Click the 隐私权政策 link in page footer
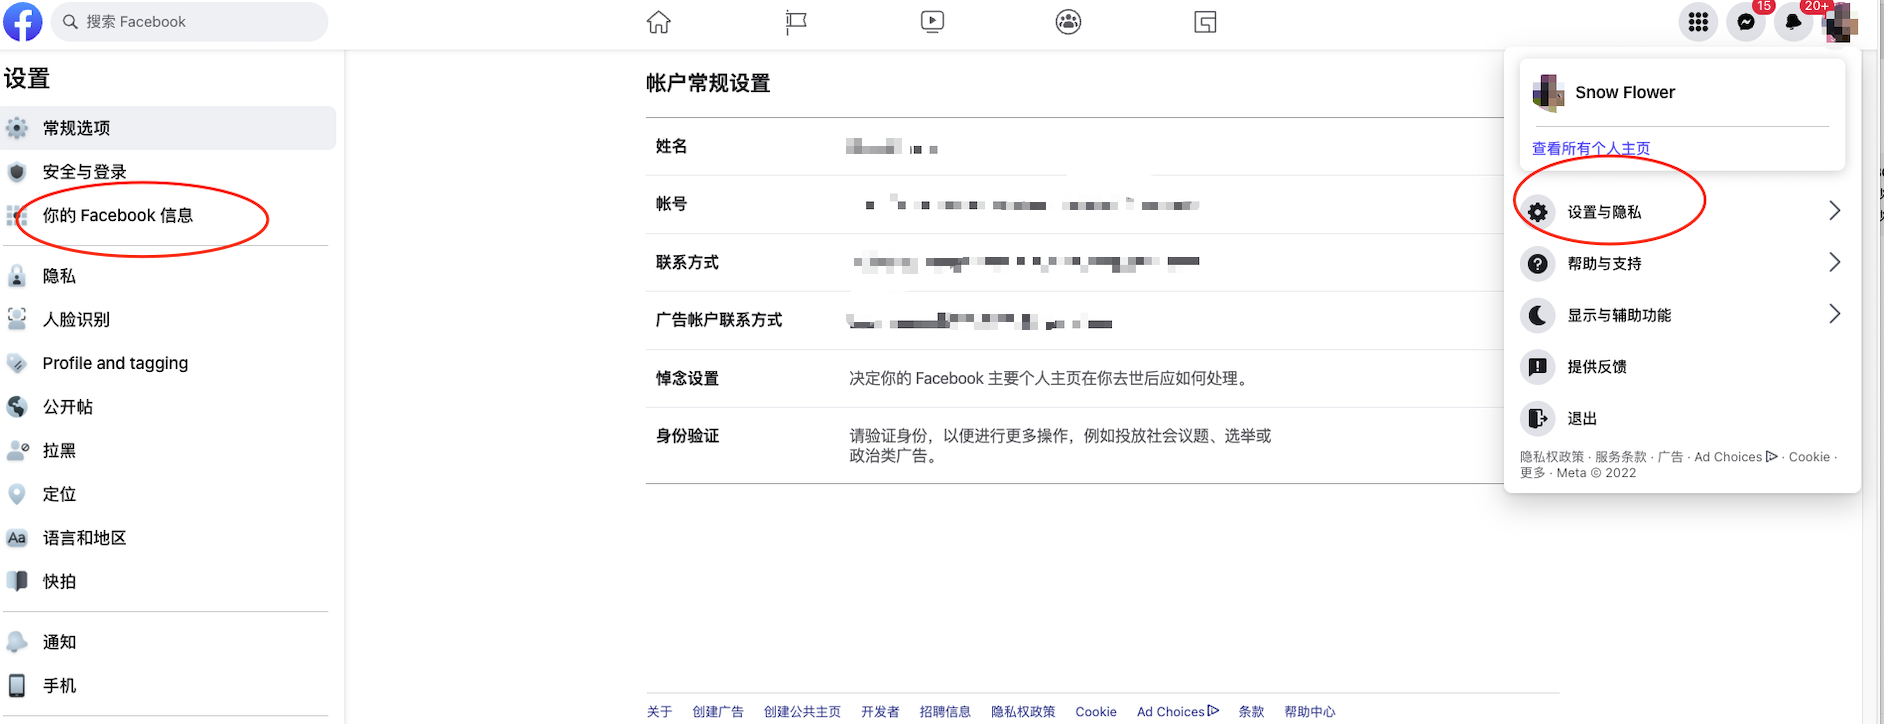 coord(1023,712)
